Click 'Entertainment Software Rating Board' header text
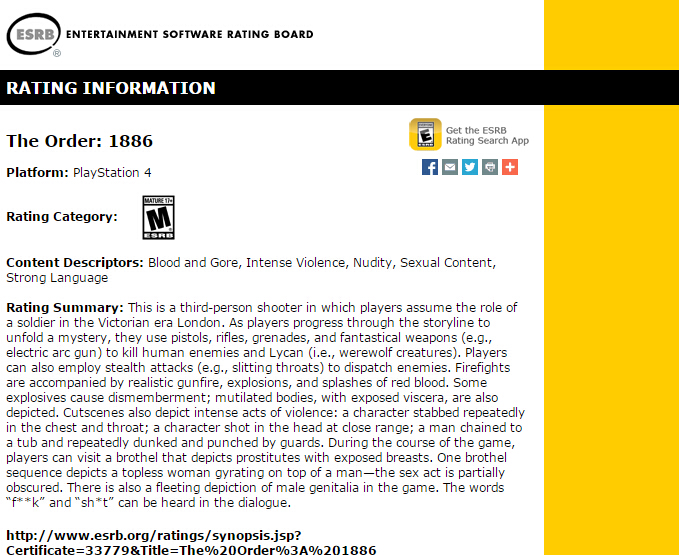 click(190, 34)
